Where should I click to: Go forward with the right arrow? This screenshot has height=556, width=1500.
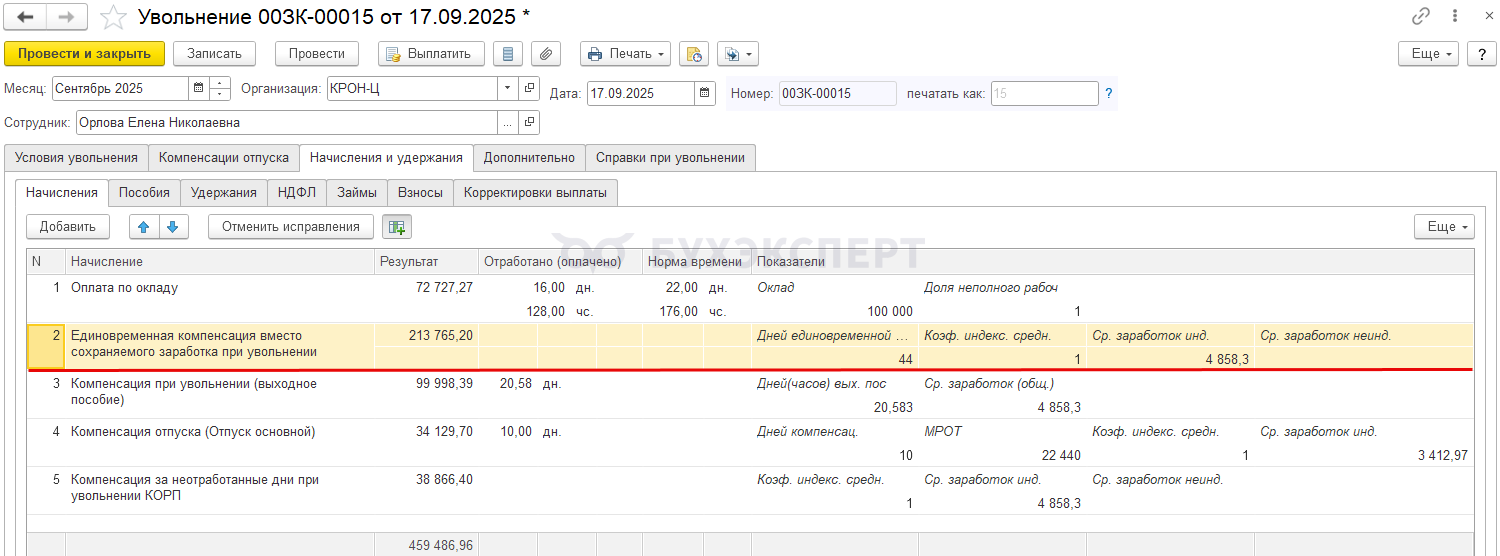66,17
